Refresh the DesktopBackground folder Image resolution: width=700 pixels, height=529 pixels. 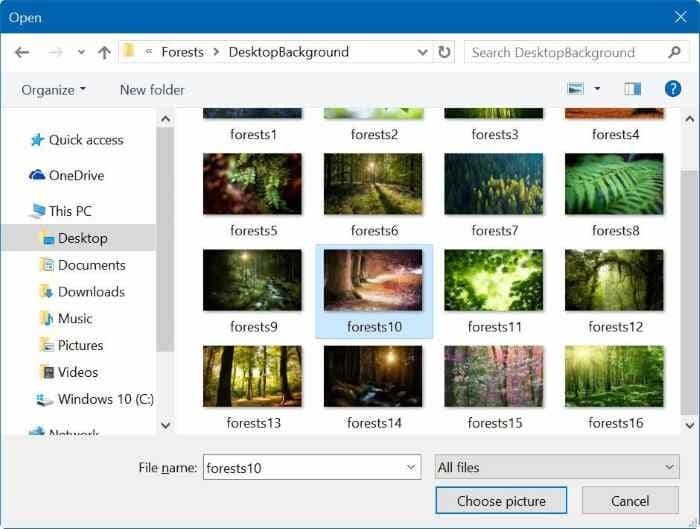coord(444,52)
